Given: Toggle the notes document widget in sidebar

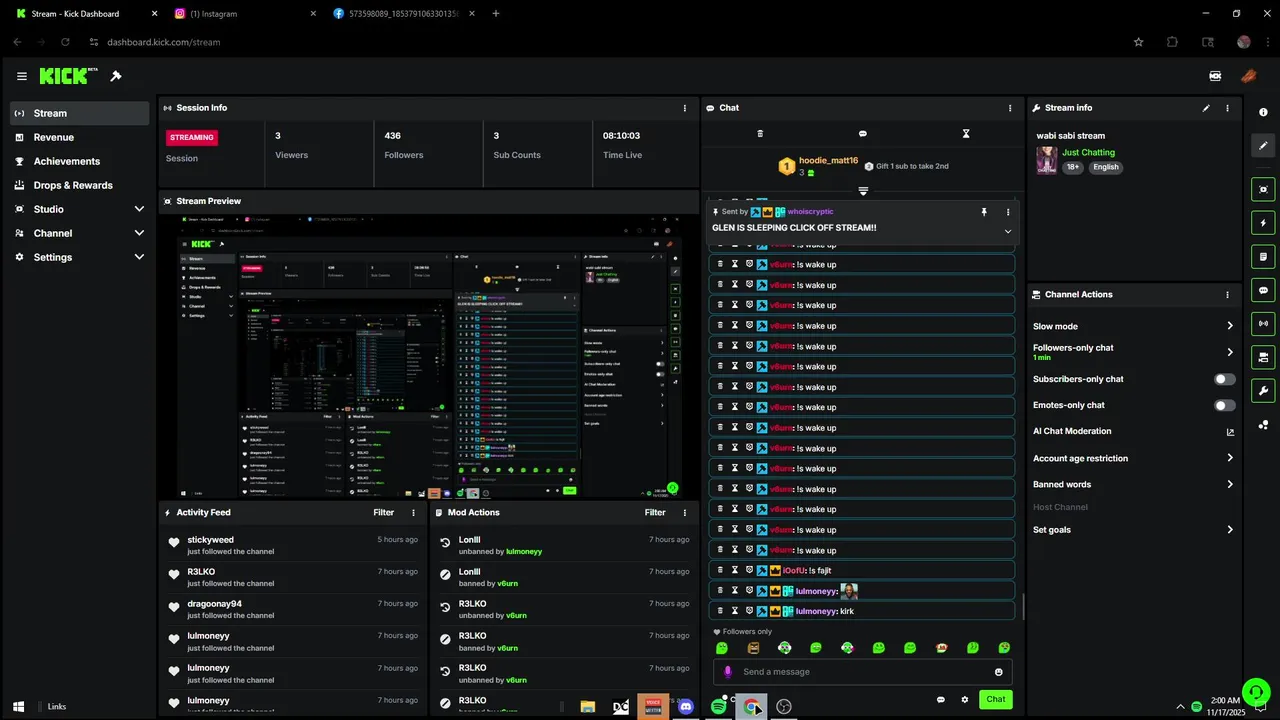Looking at the screenshot, I should [x=1264, y=257].
